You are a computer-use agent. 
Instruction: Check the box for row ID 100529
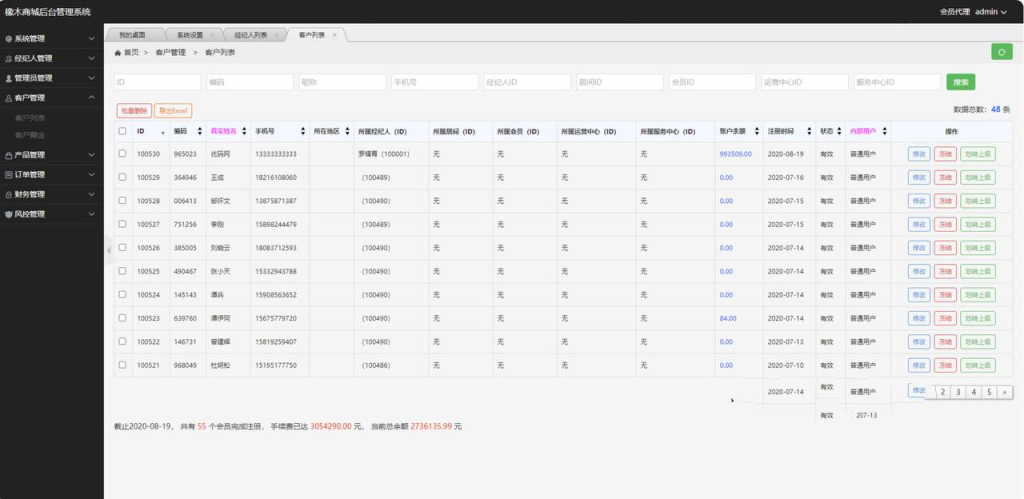tap(122, 177)
